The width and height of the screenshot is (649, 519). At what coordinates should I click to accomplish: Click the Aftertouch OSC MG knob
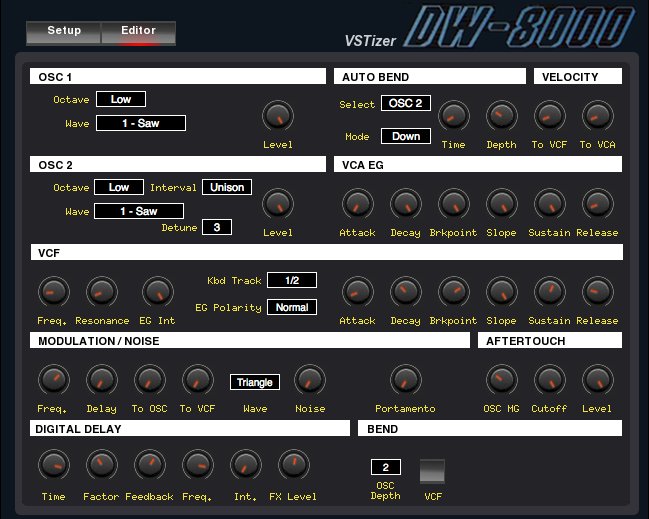[x=502, y=380]
